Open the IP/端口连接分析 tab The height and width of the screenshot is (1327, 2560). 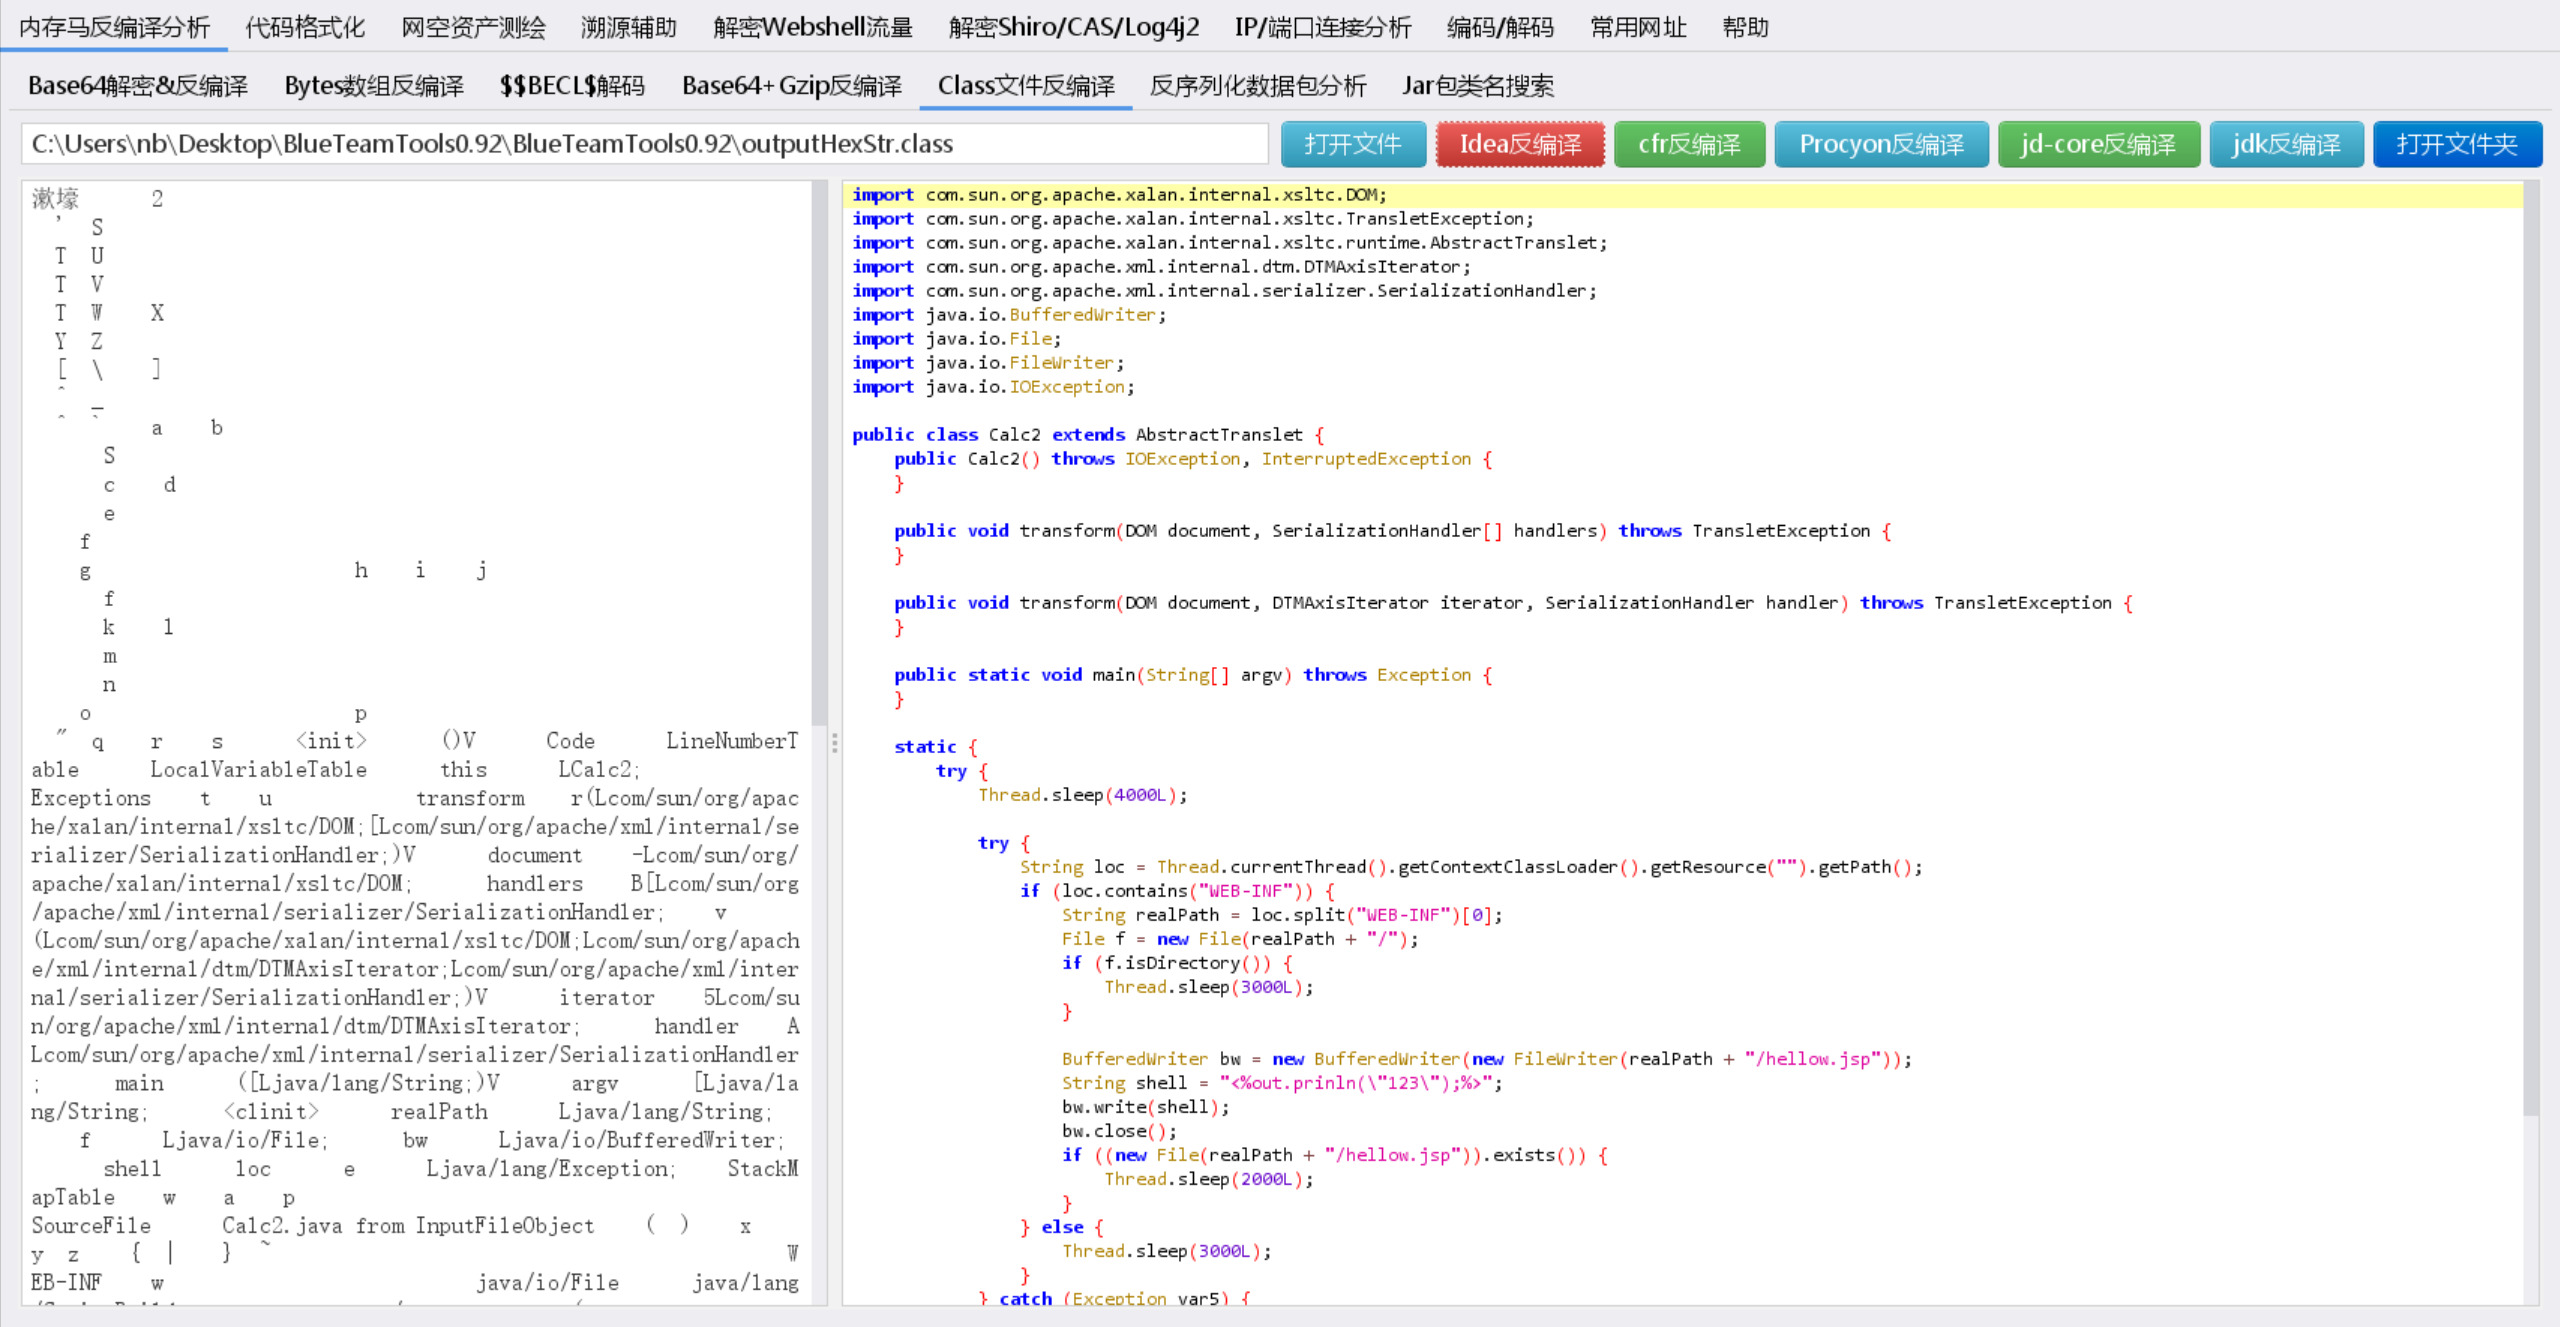pos(1322,27)
